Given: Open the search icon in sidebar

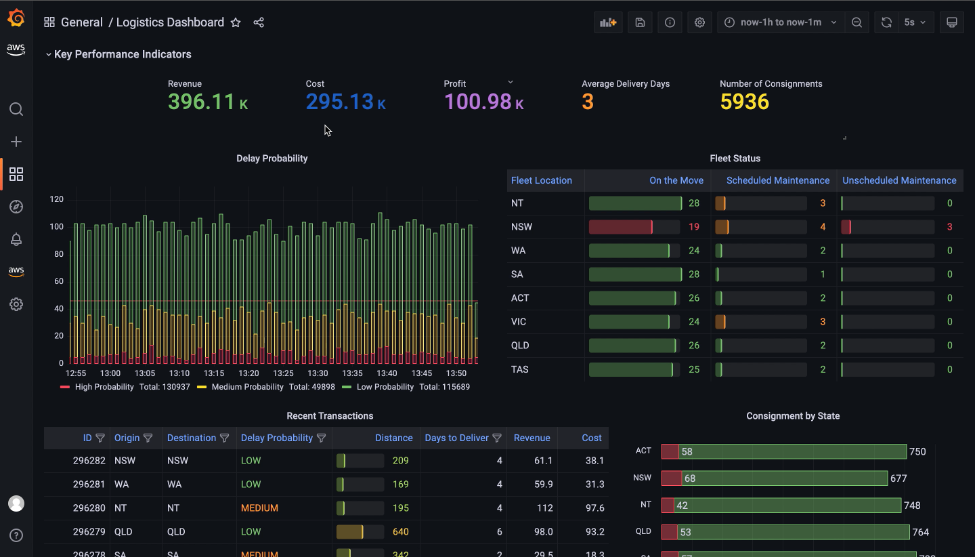Looking at the screenshot, I should (x=16, y=109).
